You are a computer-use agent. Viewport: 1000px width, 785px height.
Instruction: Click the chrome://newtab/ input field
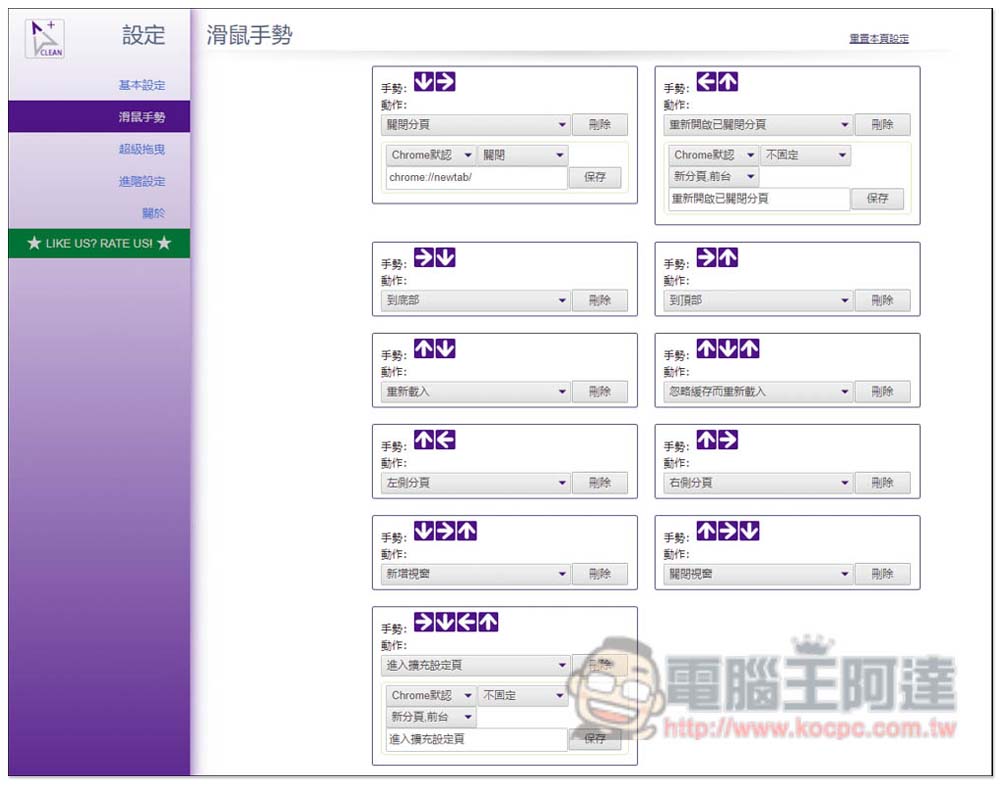476,177
